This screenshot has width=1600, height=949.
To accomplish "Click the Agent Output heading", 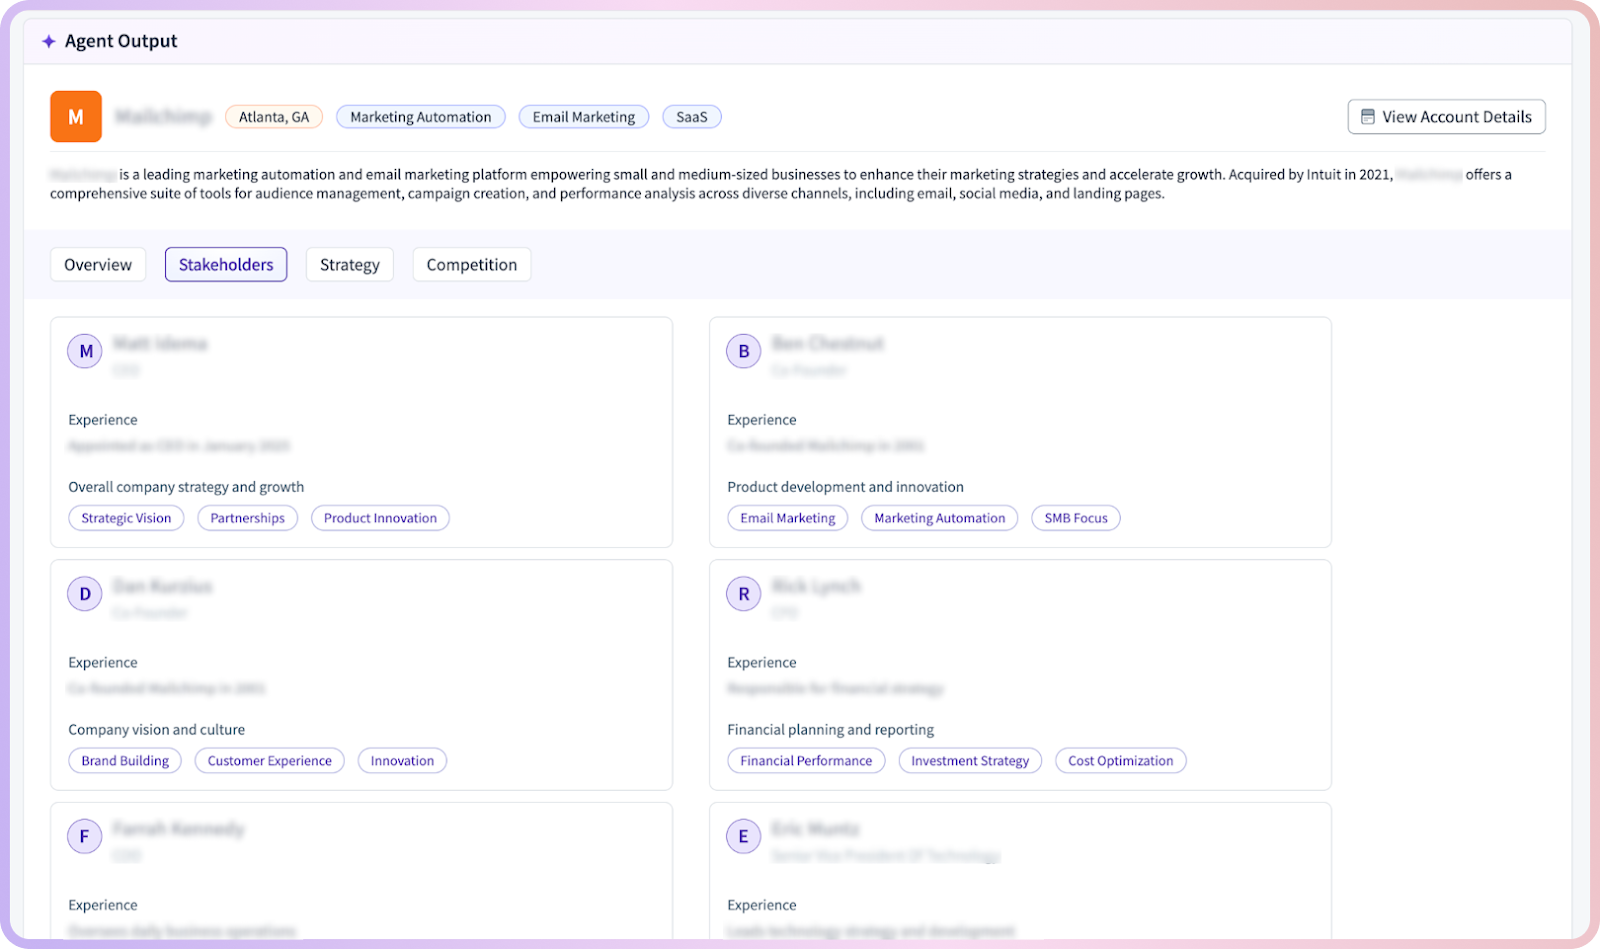I will tap(121, 41).
